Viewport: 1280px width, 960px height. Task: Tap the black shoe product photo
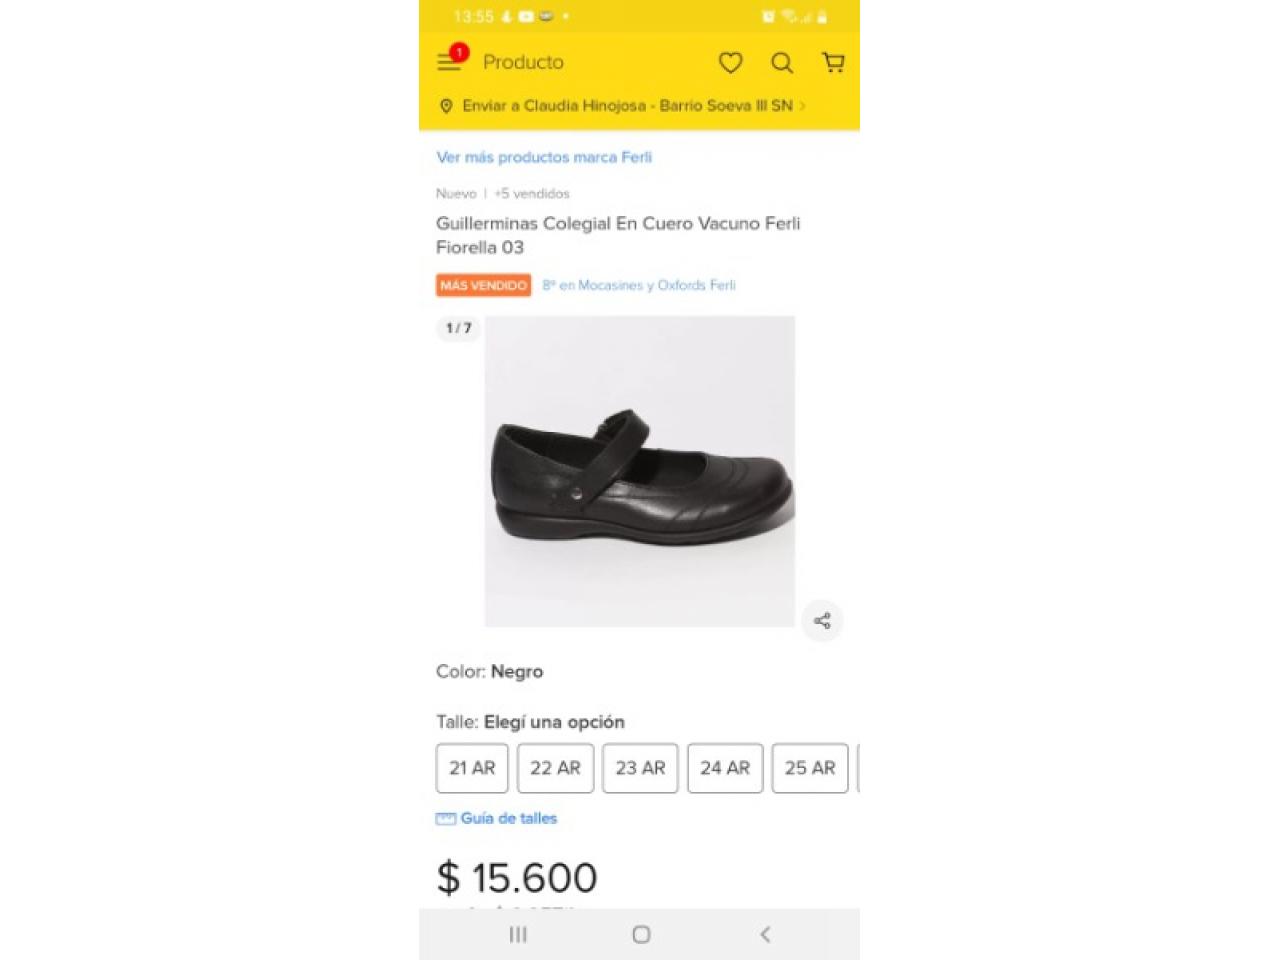click(x=640, y=472)
